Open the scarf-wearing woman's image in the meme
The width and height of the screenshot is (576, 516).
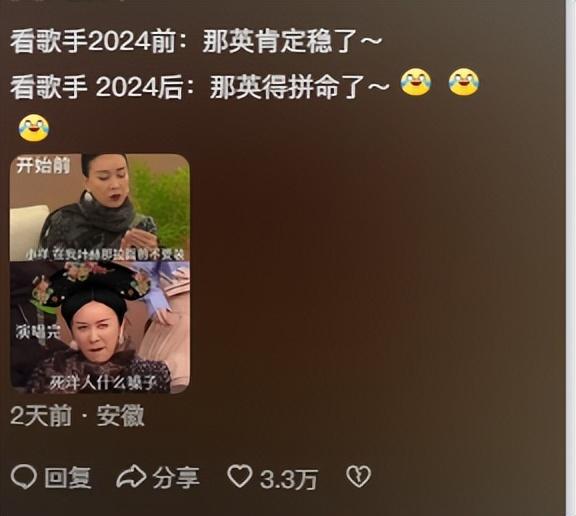tap(100, 208)
